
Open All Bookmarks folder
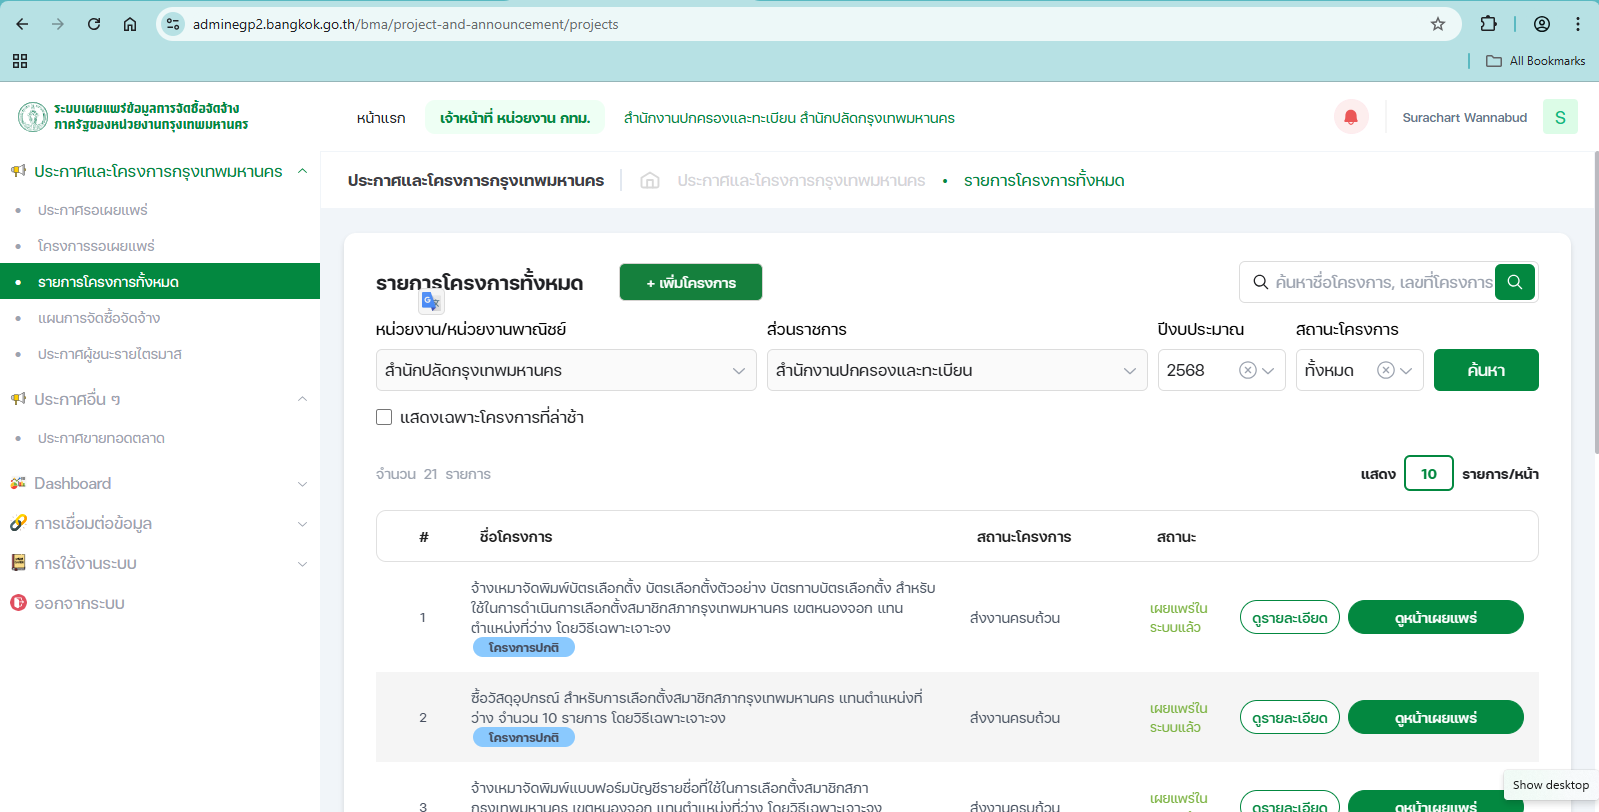click(1536, 61)
